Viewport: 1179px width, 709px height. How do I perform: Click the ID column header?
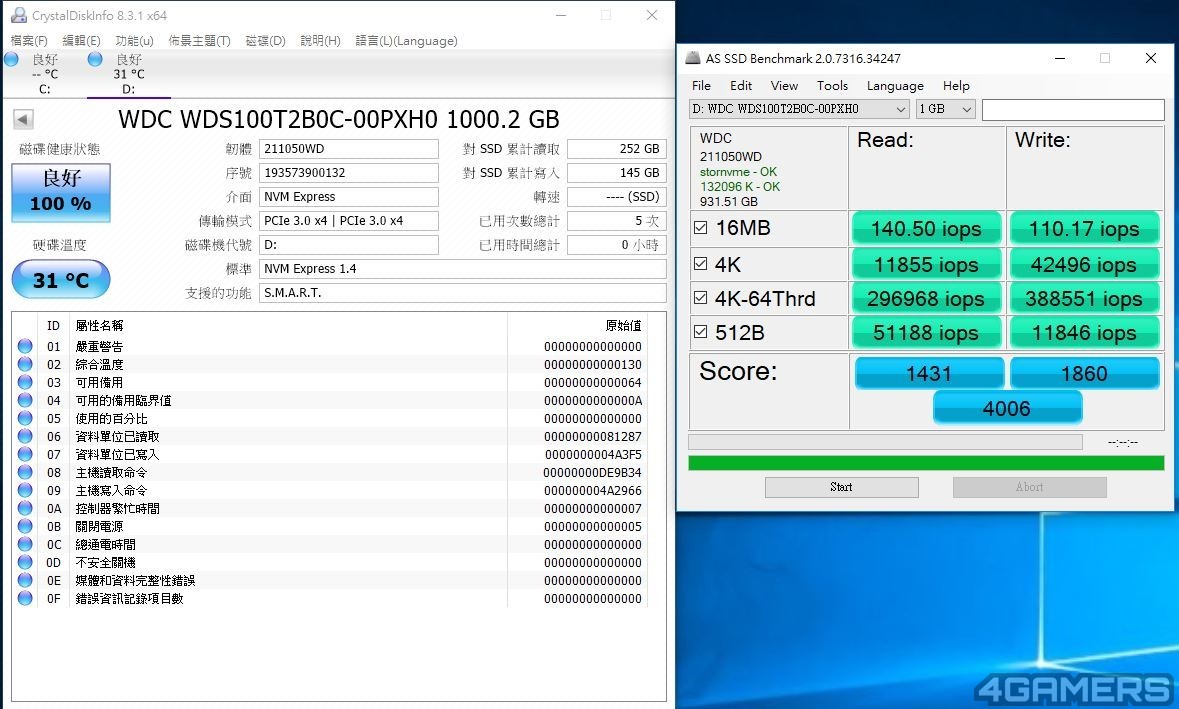53,326
